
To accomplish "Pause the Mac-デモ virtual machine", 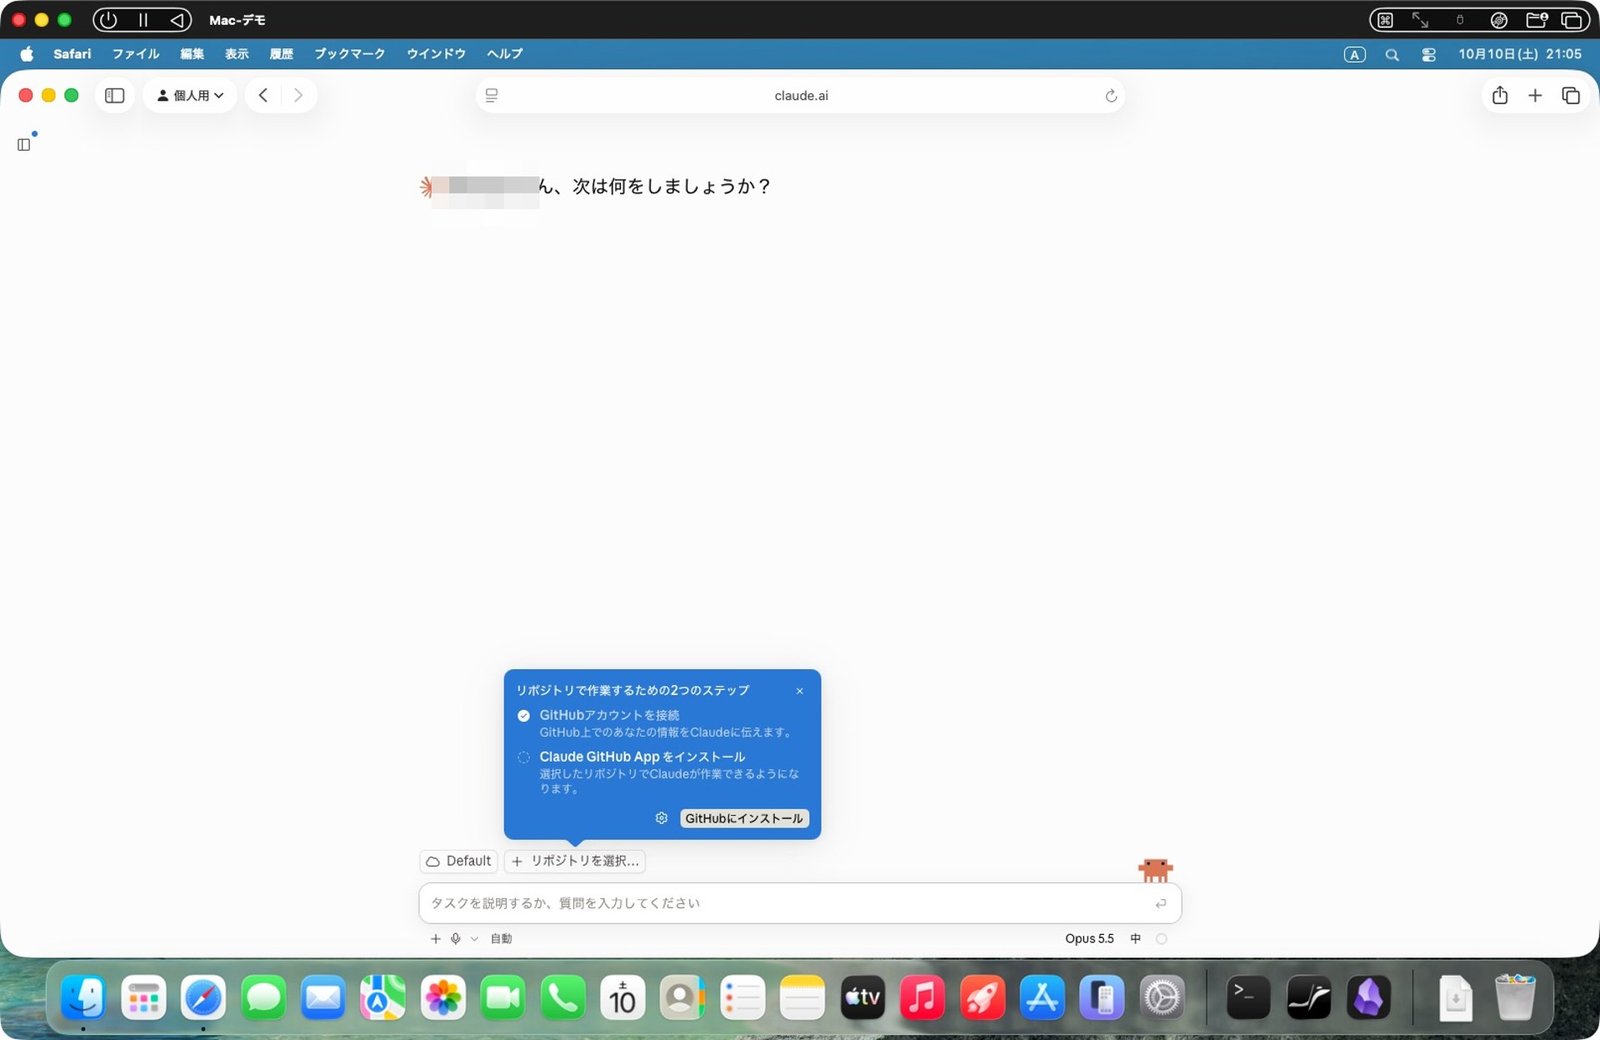I will [143, 20].
